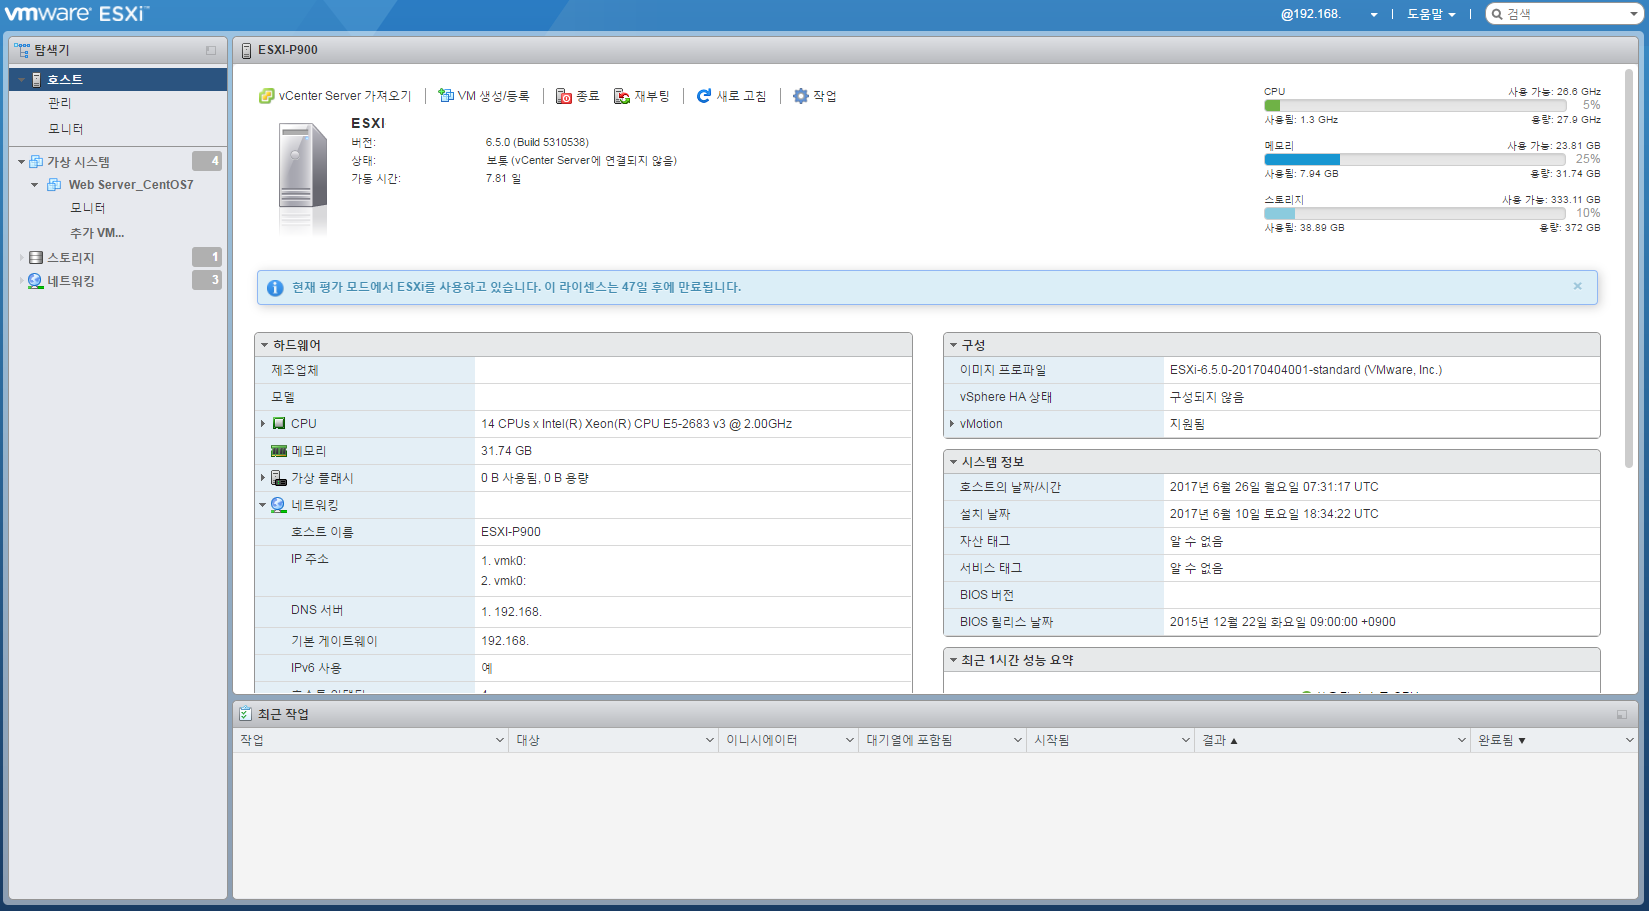Open the 도움말 help menu
Viewport: 1649px width, 911px height.
(x=1431, y=14)
